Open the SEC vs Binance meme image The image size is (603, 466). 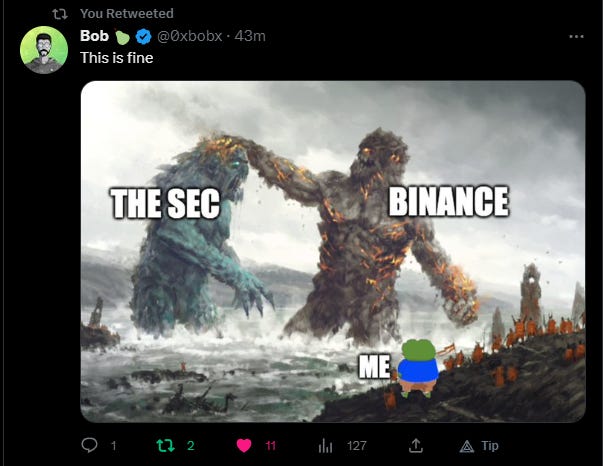[333, 251]
